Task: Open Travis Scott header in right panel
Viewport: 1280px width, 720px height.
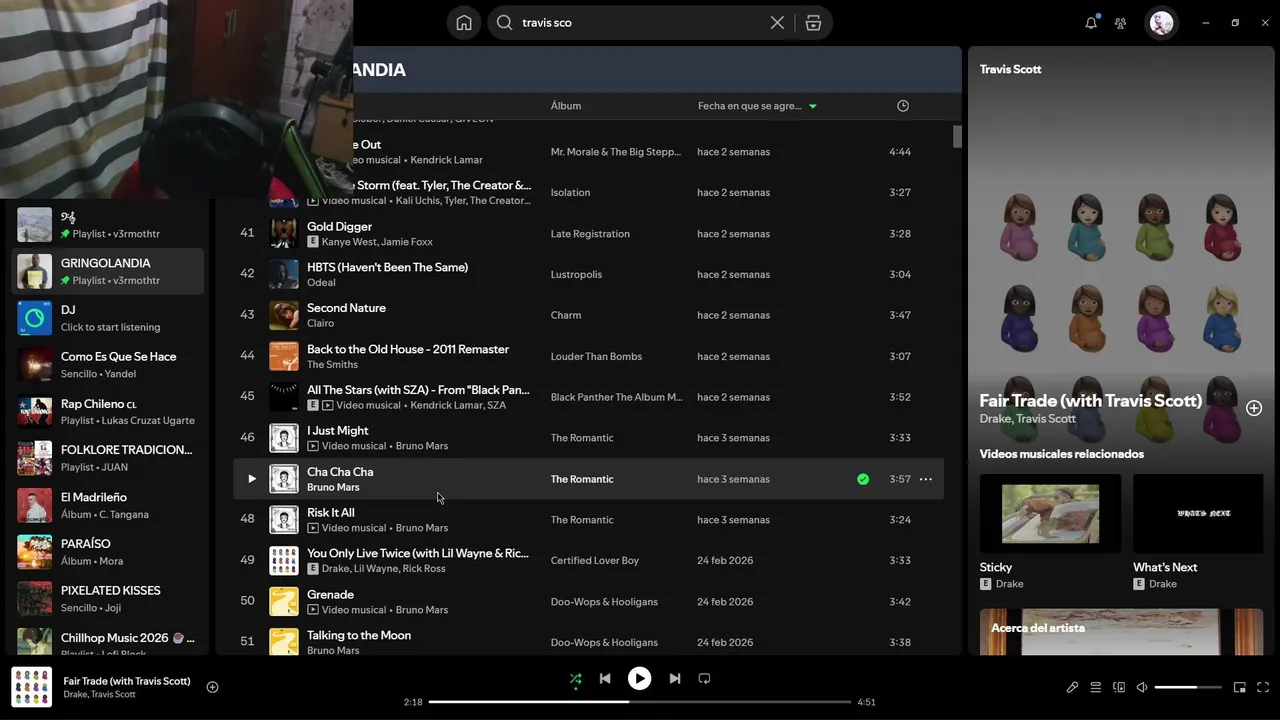Action: [x=1010, y=69]
